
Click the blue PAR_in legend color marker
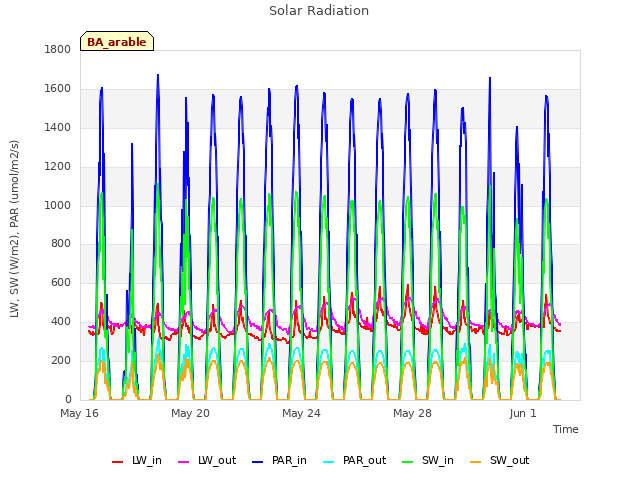click(x=258, y=462)
